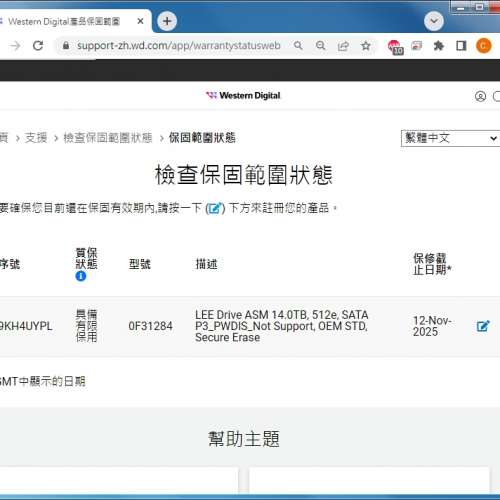The width and height of the screenshot is (500, 500).
Task: Toggle the browser side panel icon
Action: pyautogui.click(x=461, y=46)
